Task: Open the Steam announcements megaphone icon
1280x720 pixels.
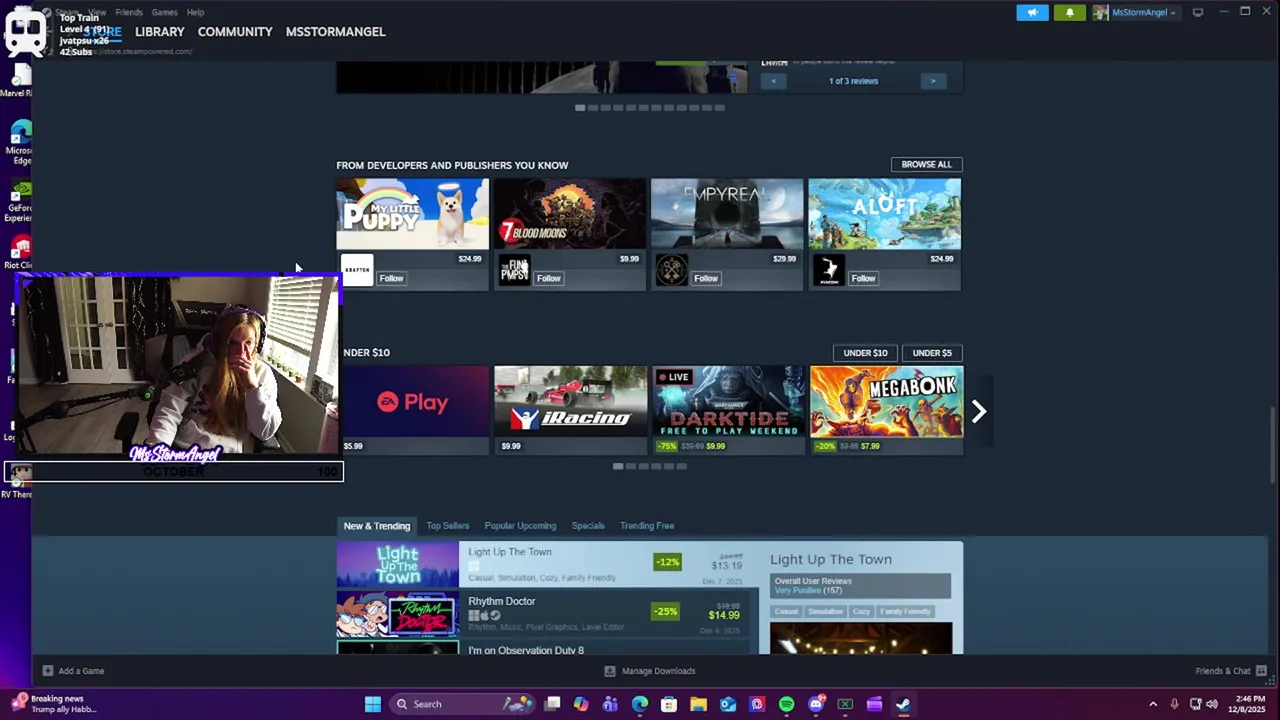Action: pos(1033,12)
